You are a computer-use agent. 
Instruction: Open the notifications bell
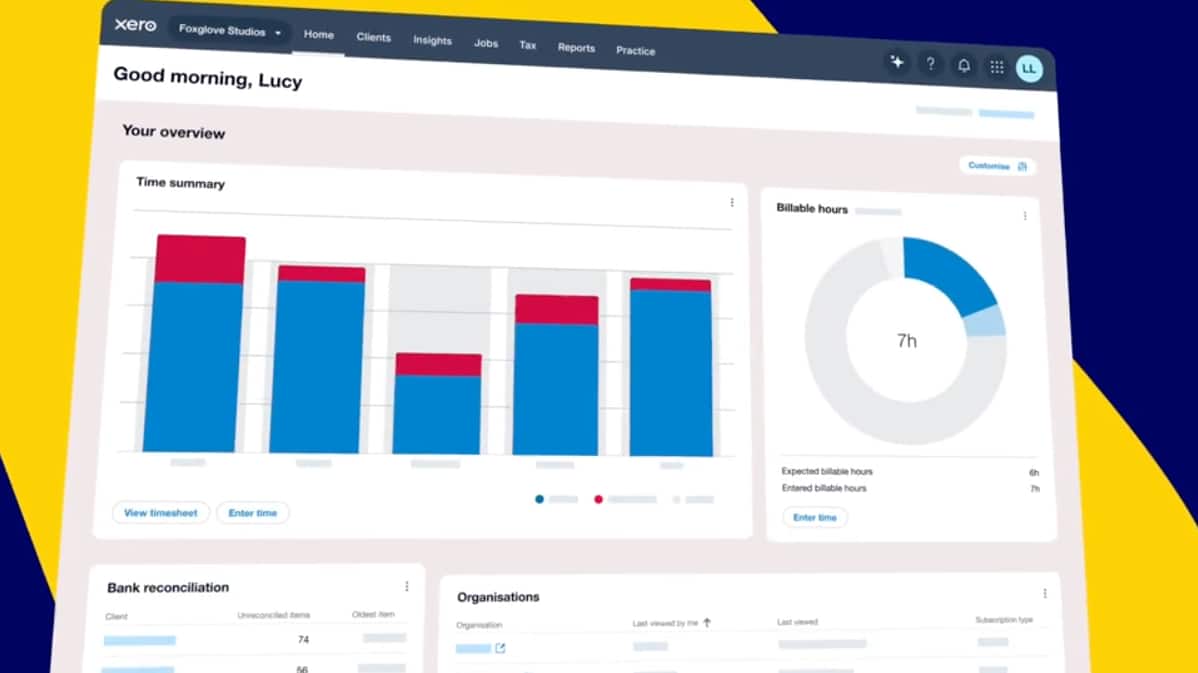click(964, 66)
